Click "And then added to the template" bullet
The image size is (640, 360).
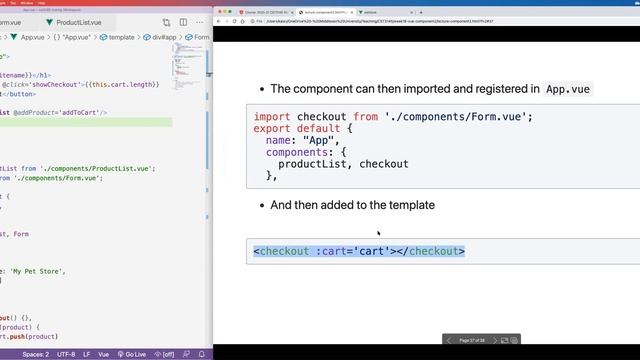(x=352, y=205)
